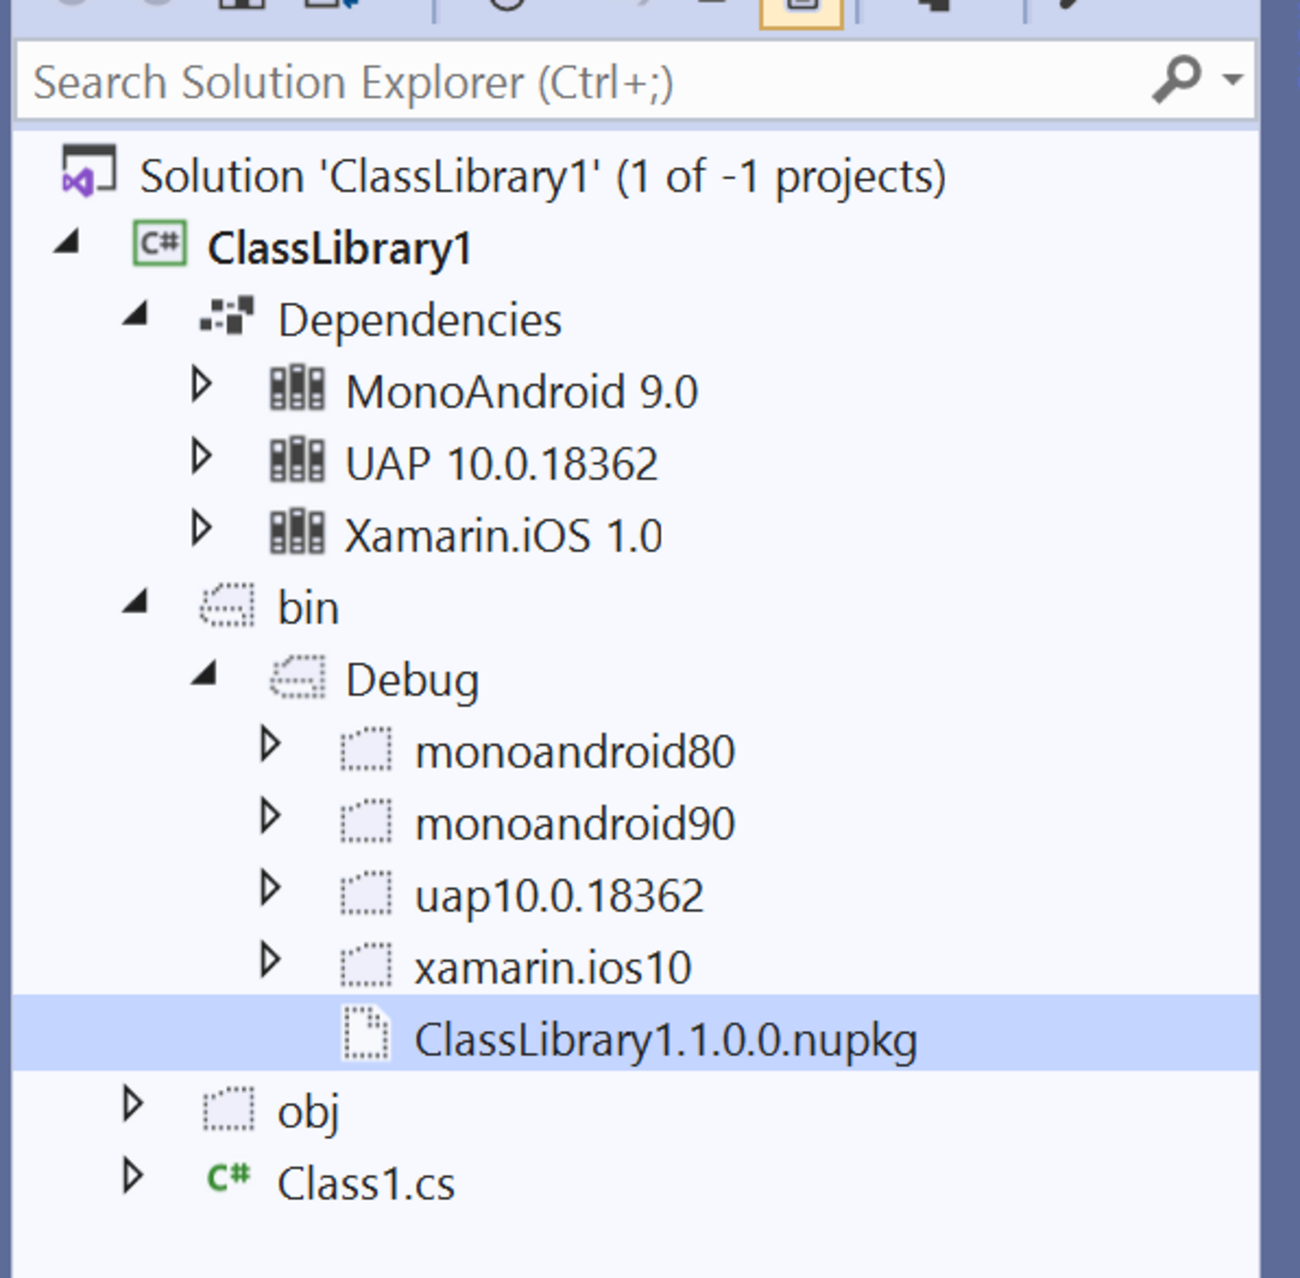Click the bin folder icon
1300x1278 pixels.
point(227,607)
